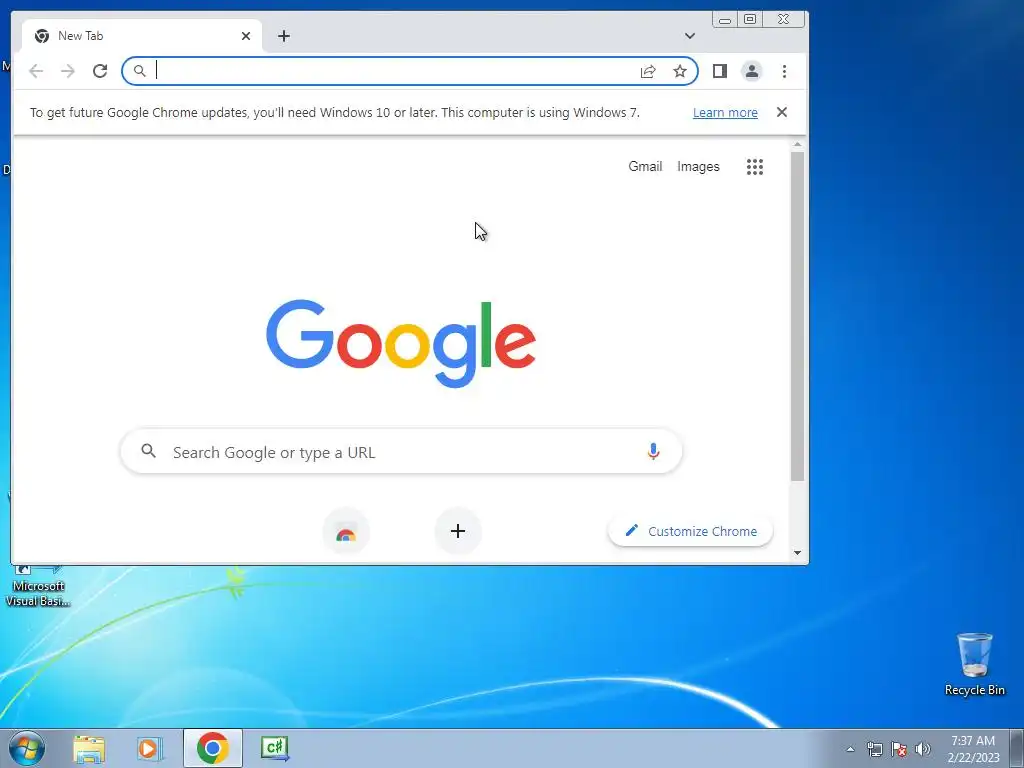Screen dimensions: 1024x768
Task: Open the Learn more link
Action: 725,112
